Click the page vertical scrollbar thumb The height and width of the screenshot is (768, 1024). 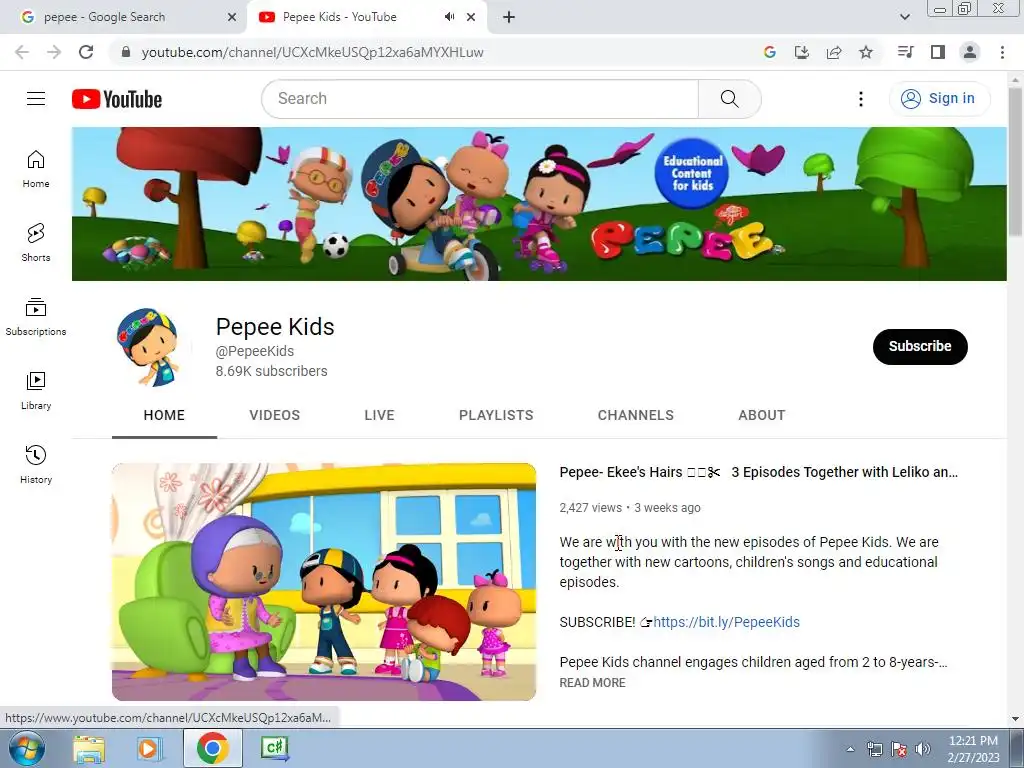[1015, 161]
